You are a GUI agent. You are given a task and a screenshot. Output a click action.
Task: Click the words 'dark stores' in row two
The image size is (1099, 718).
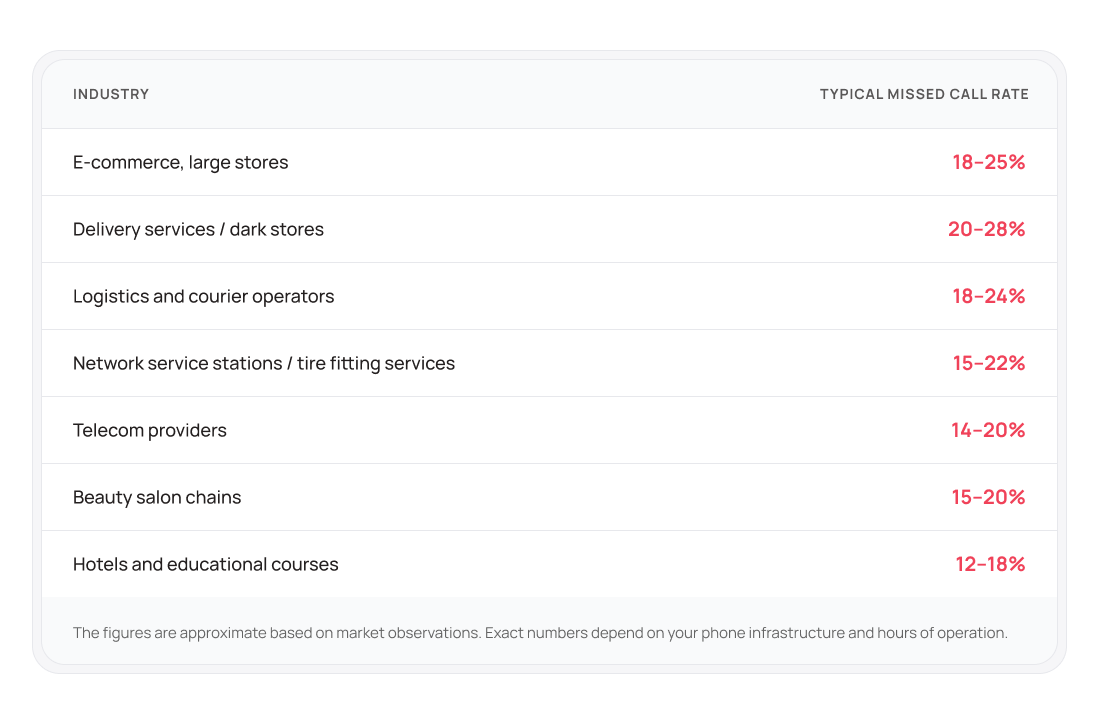277,229
